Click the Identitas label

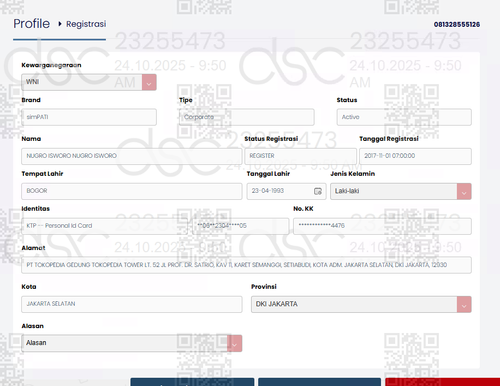[x=35, y=209]
